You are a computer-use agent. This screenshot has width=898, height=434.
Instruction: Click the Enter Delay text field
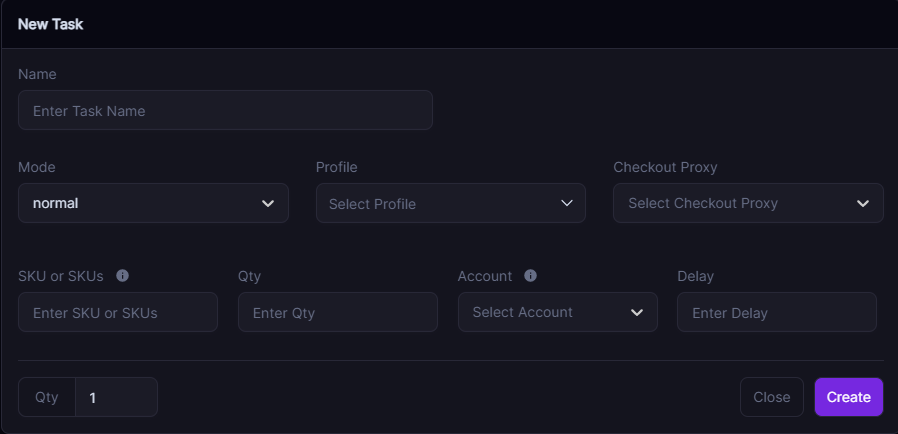click(x=777, y=312)
